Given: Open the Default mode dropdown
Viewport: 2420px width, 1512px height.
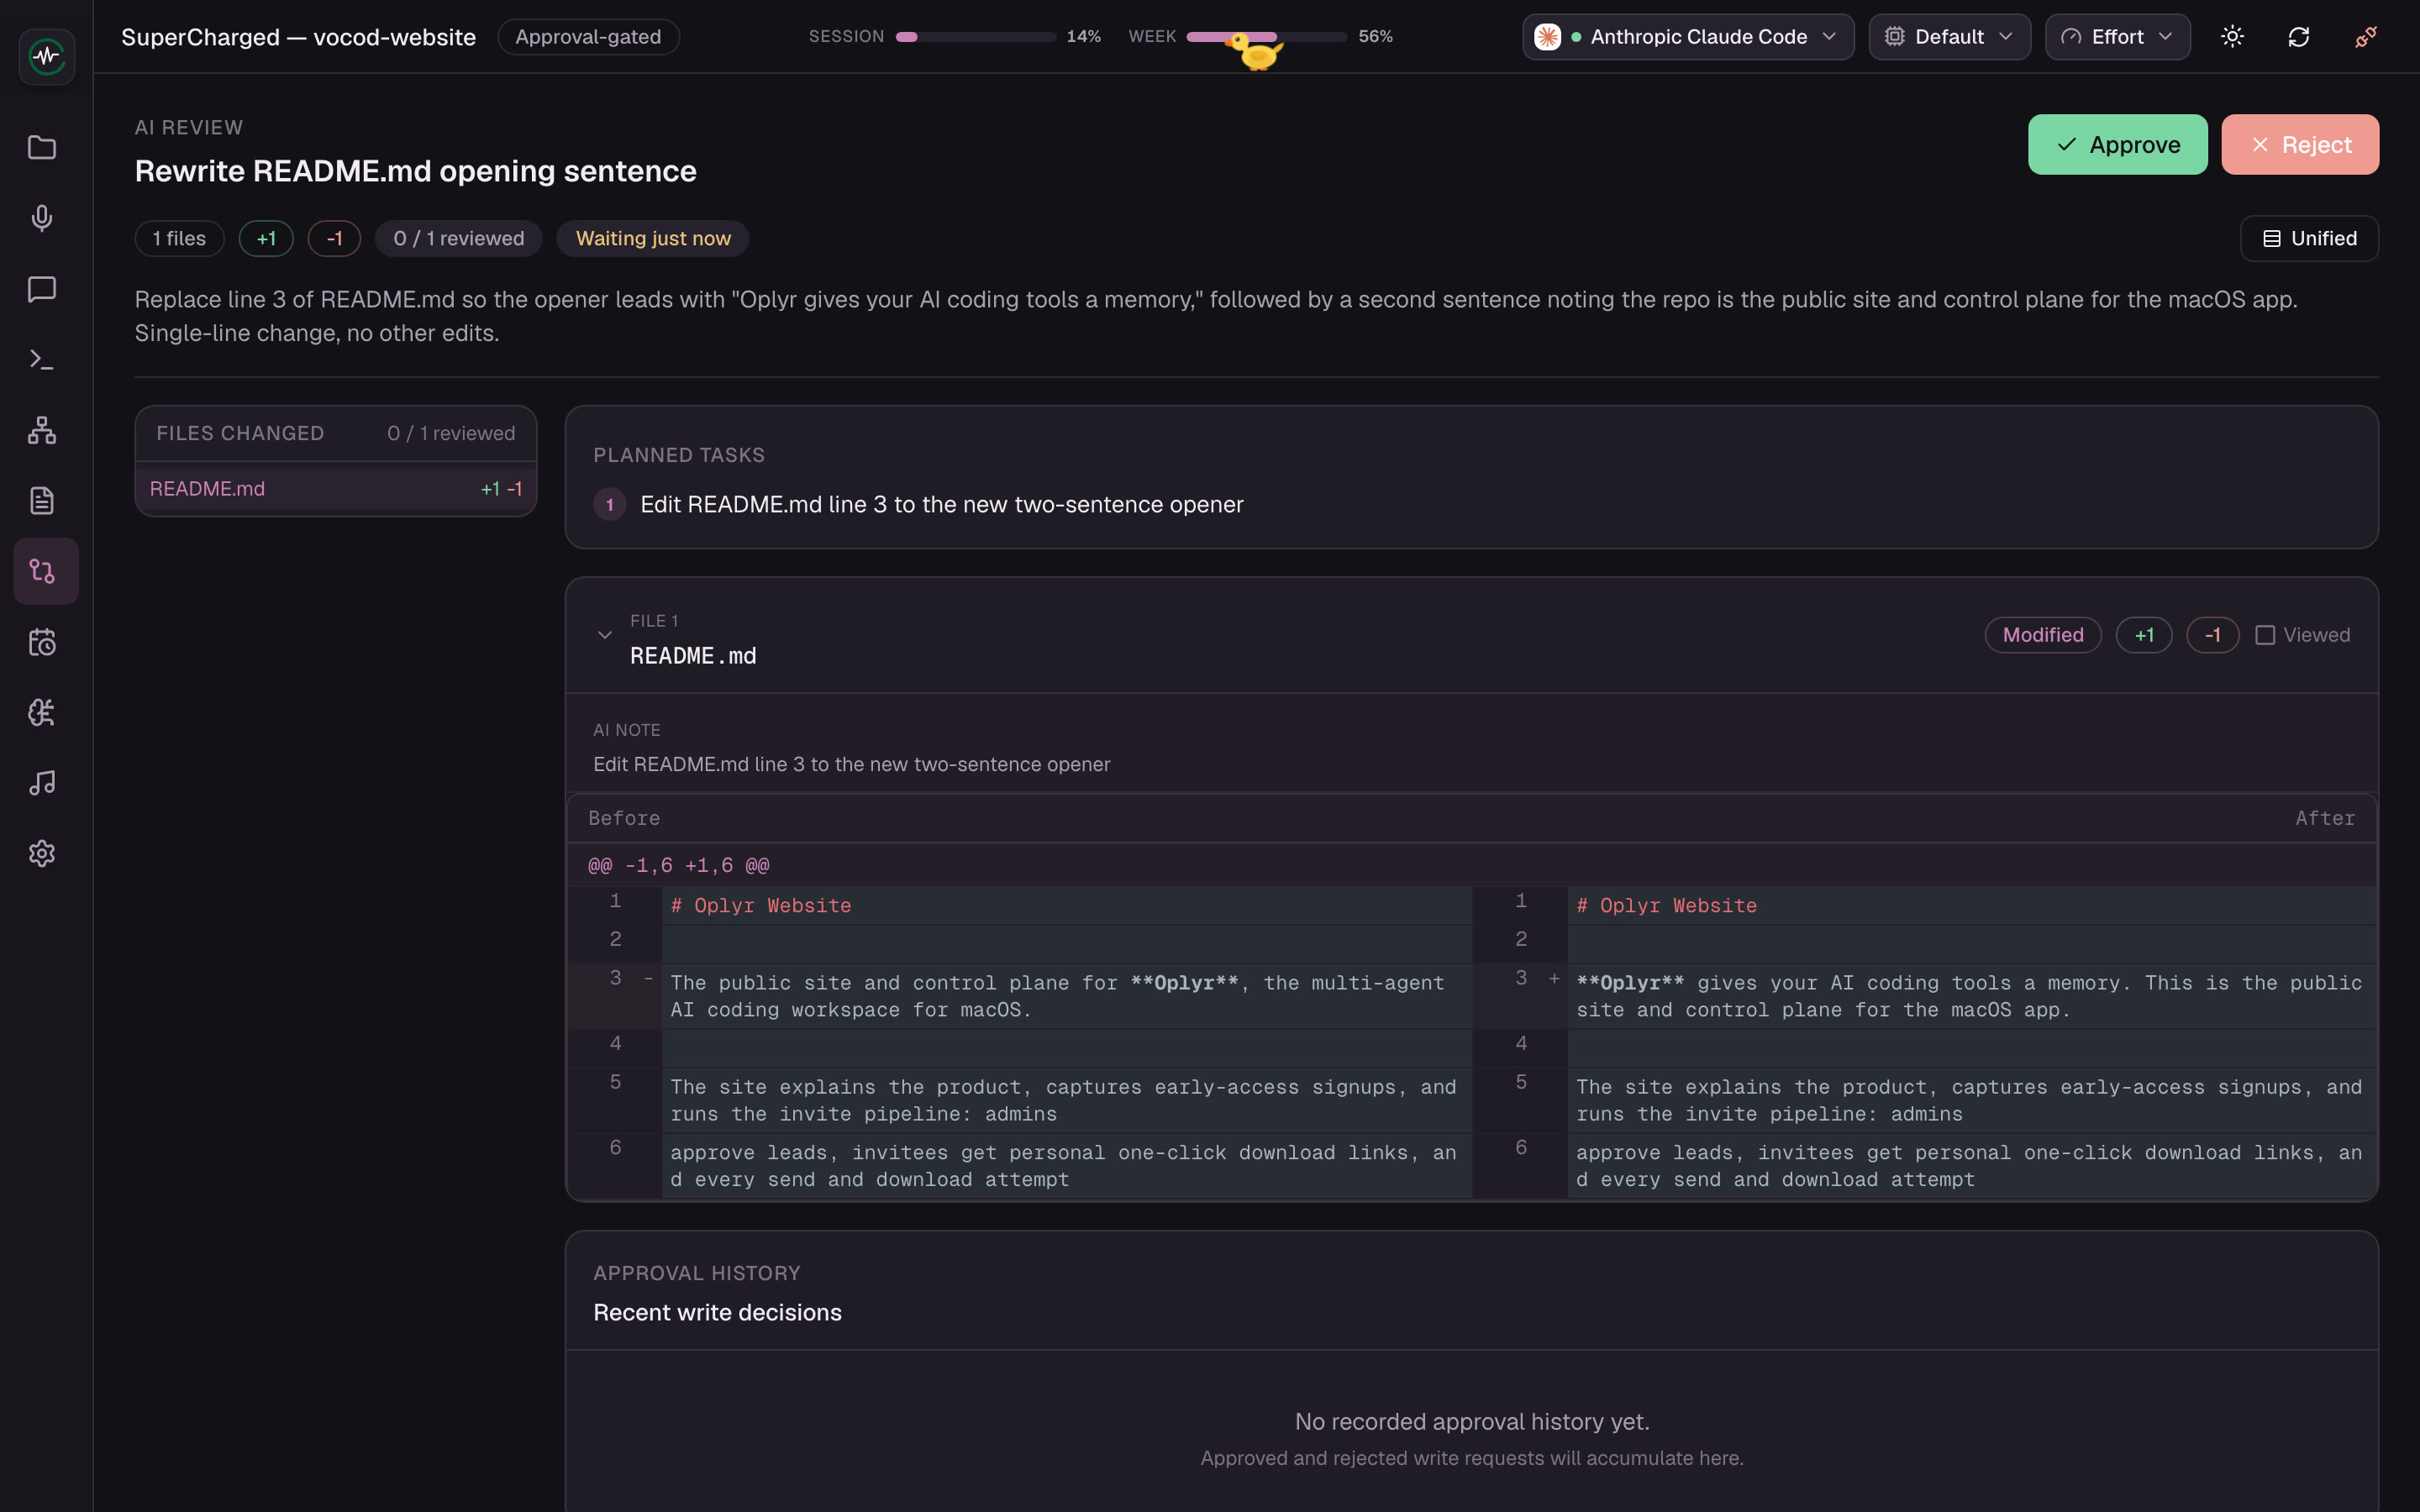Looking at the screenshot, I should pyautogui.click(x=1949, y=37).
